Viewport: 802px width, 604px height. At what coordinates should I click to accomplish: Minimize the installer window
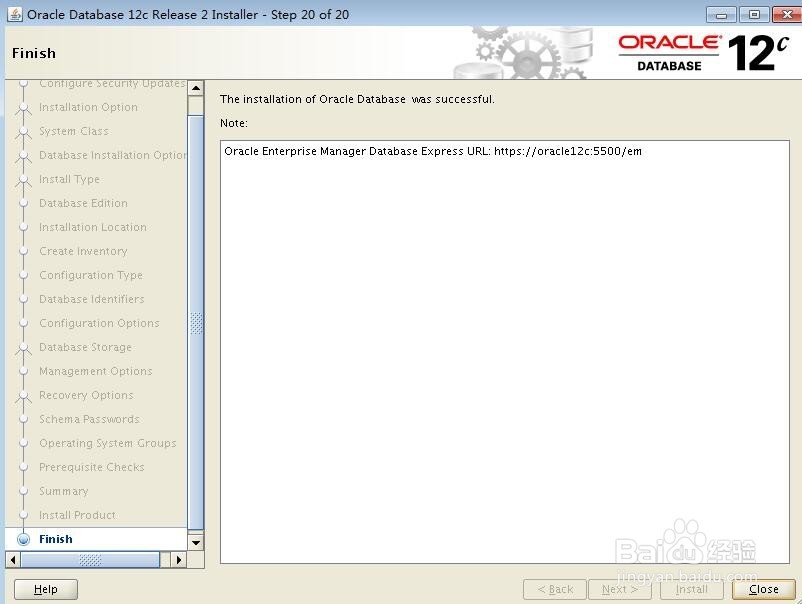[x=721, y=14]
